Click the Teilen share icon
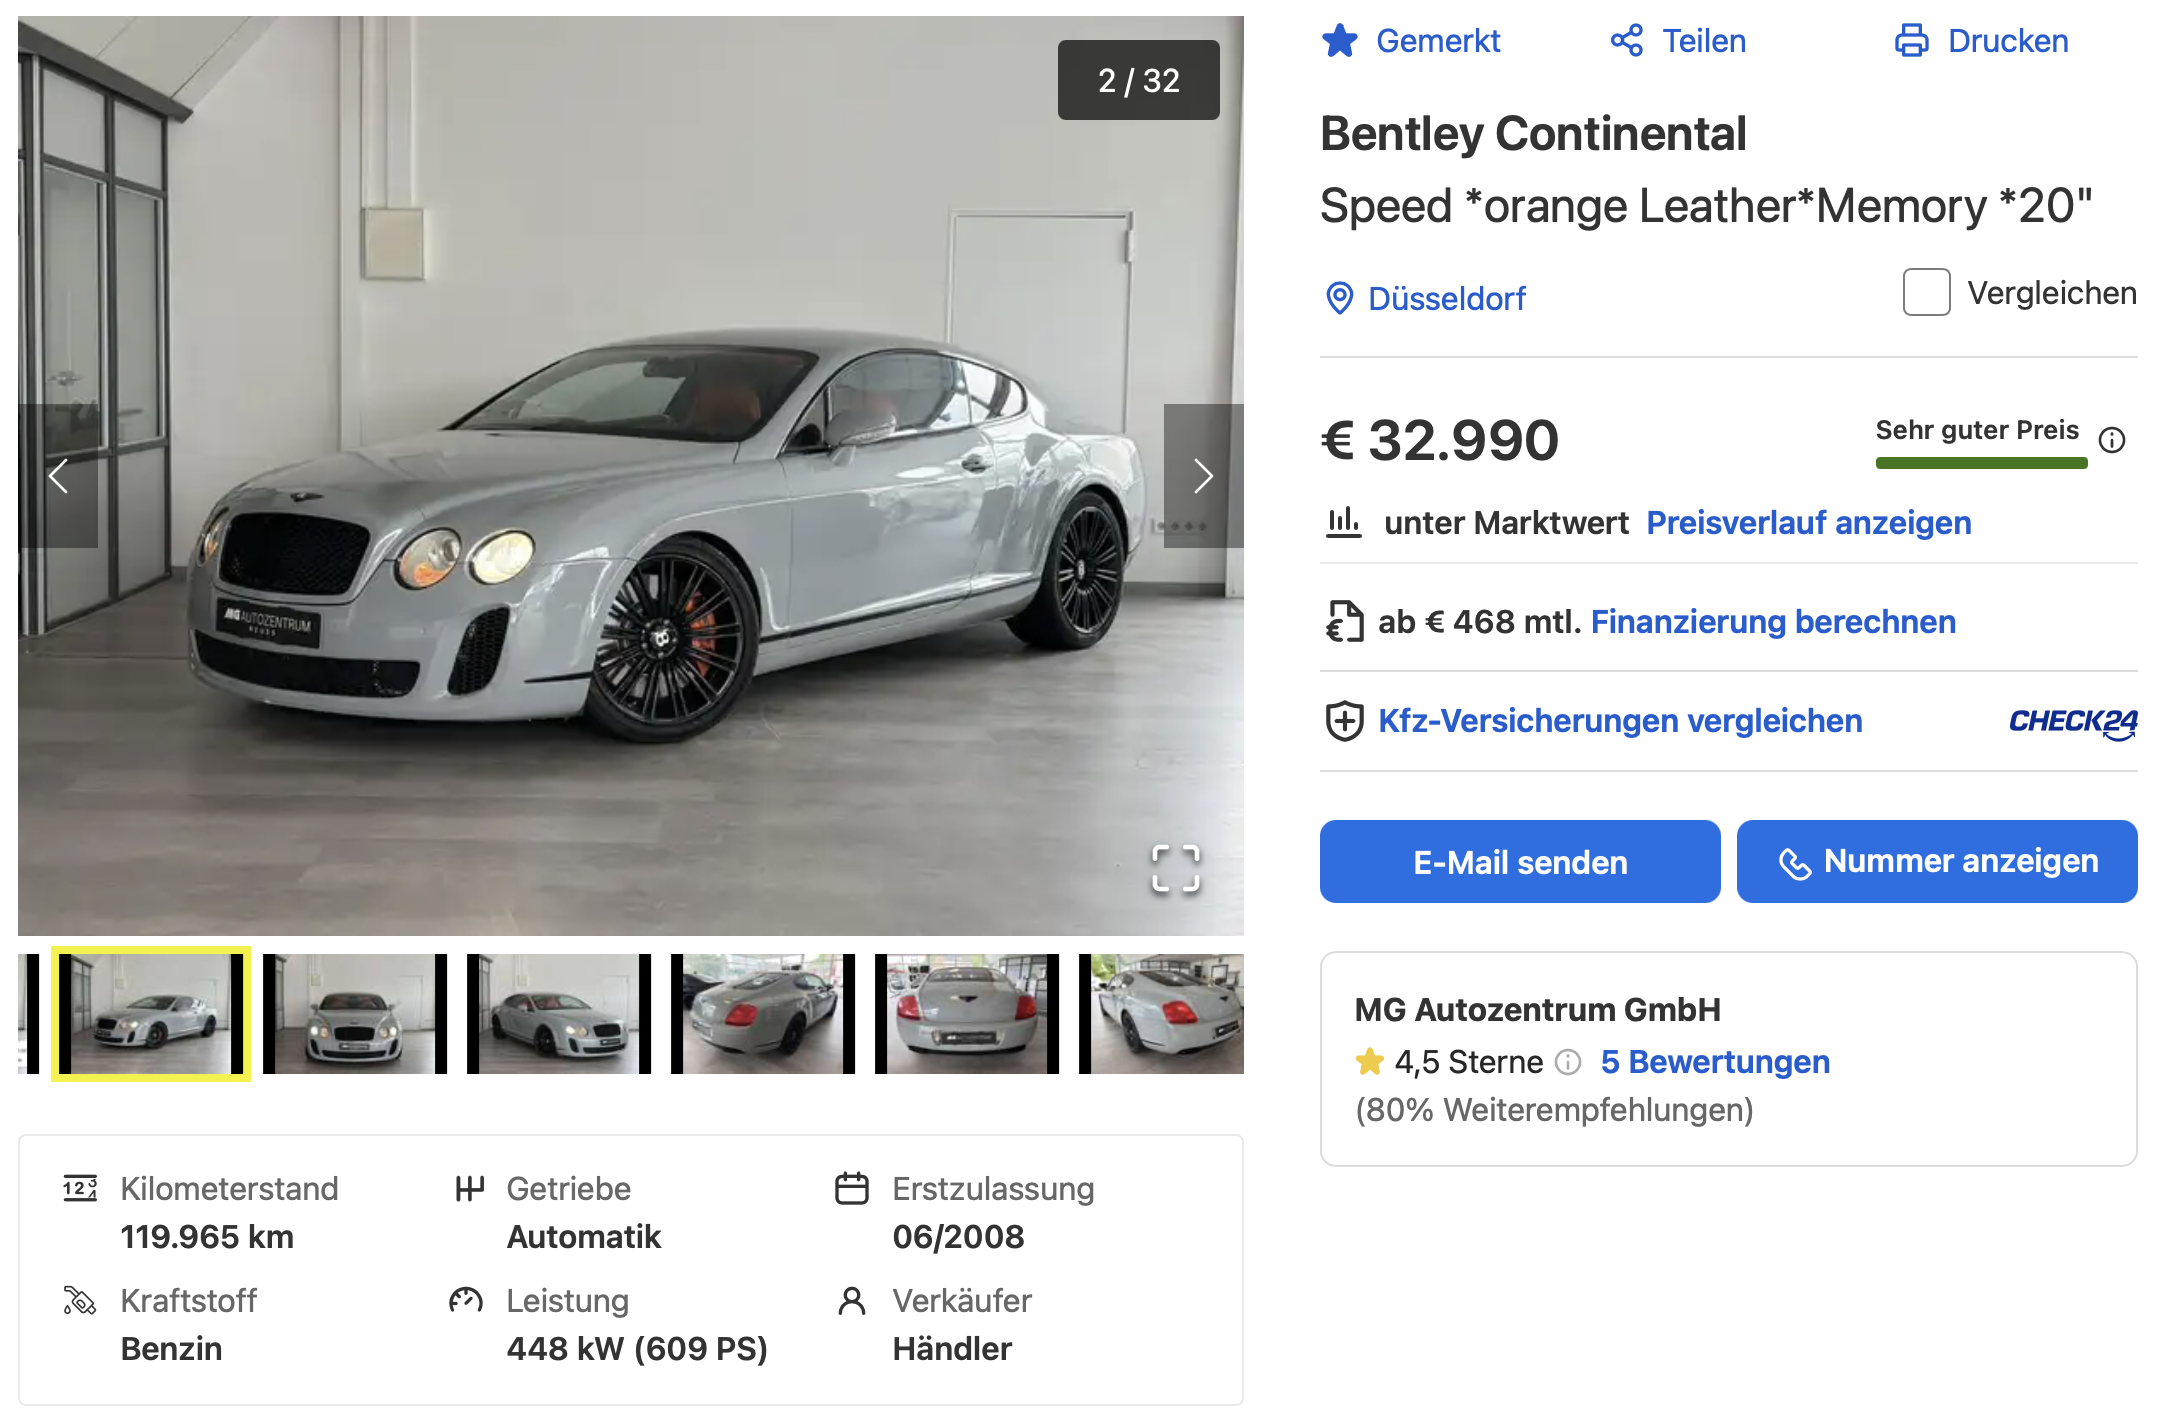This screenshot has width=2164, height=1424. pyautogui.click(x=1627, y=41)
